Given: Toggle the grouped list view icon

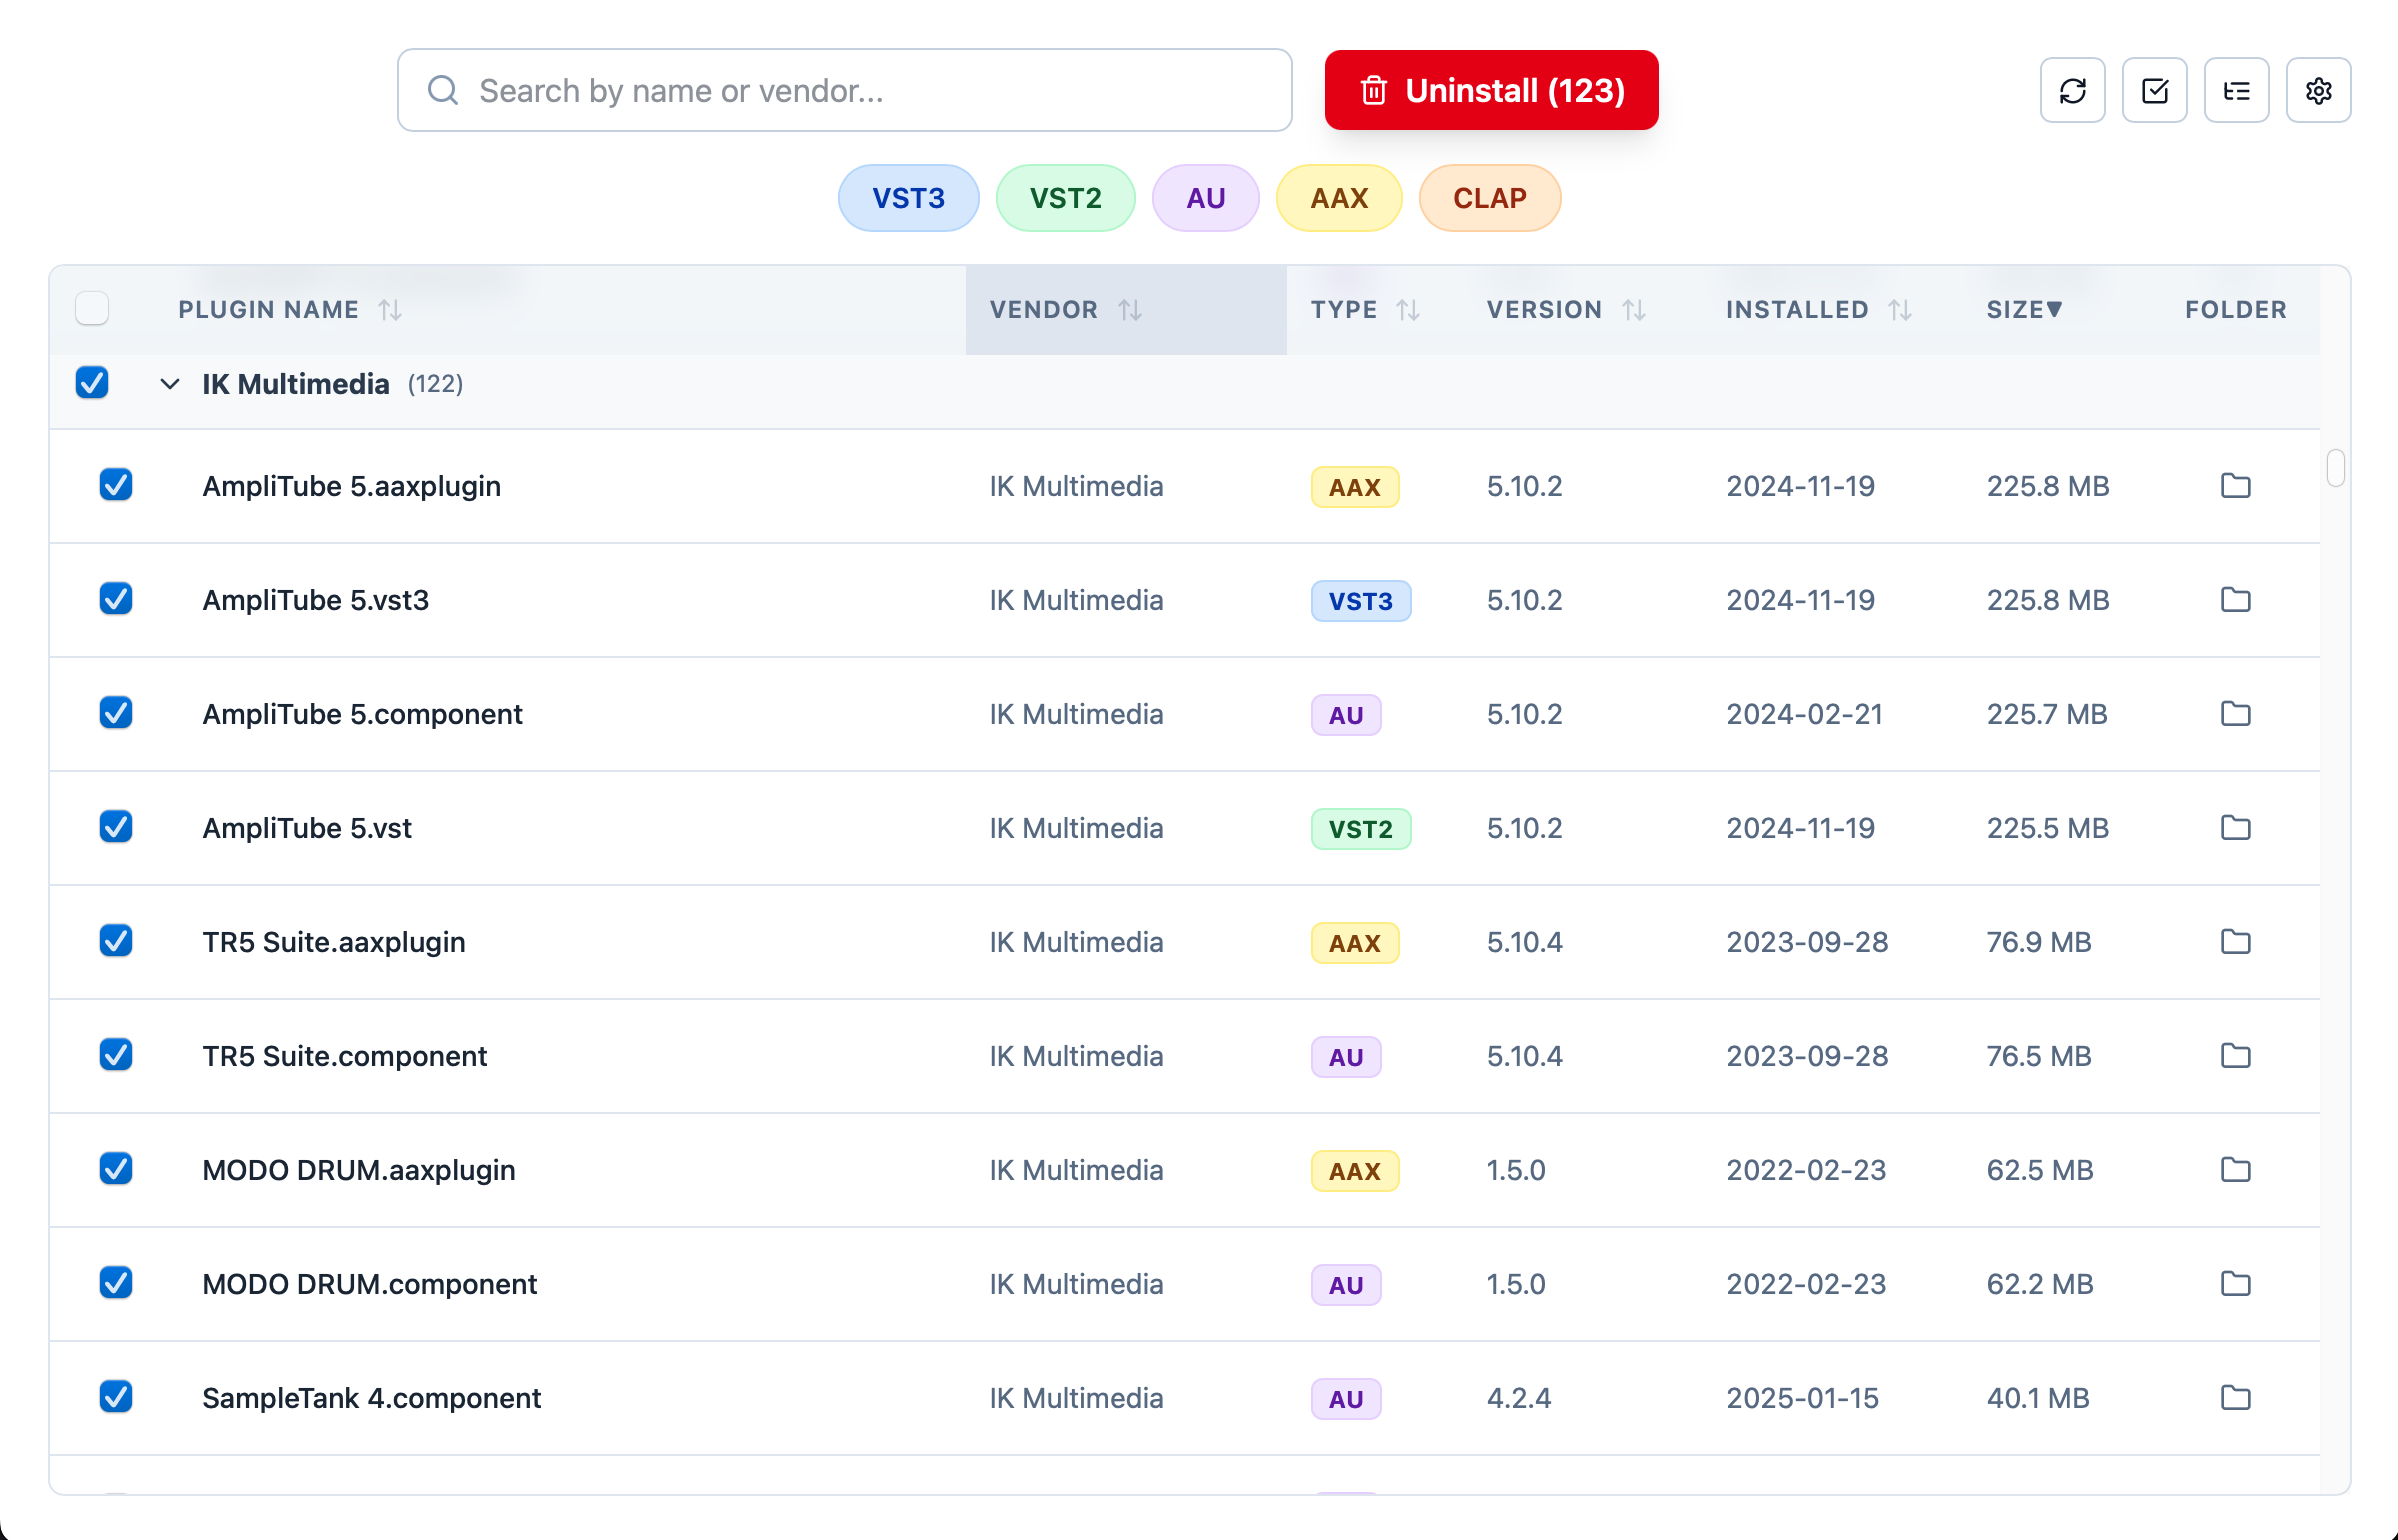Looking at the screenshot, I should [2236, 91].
